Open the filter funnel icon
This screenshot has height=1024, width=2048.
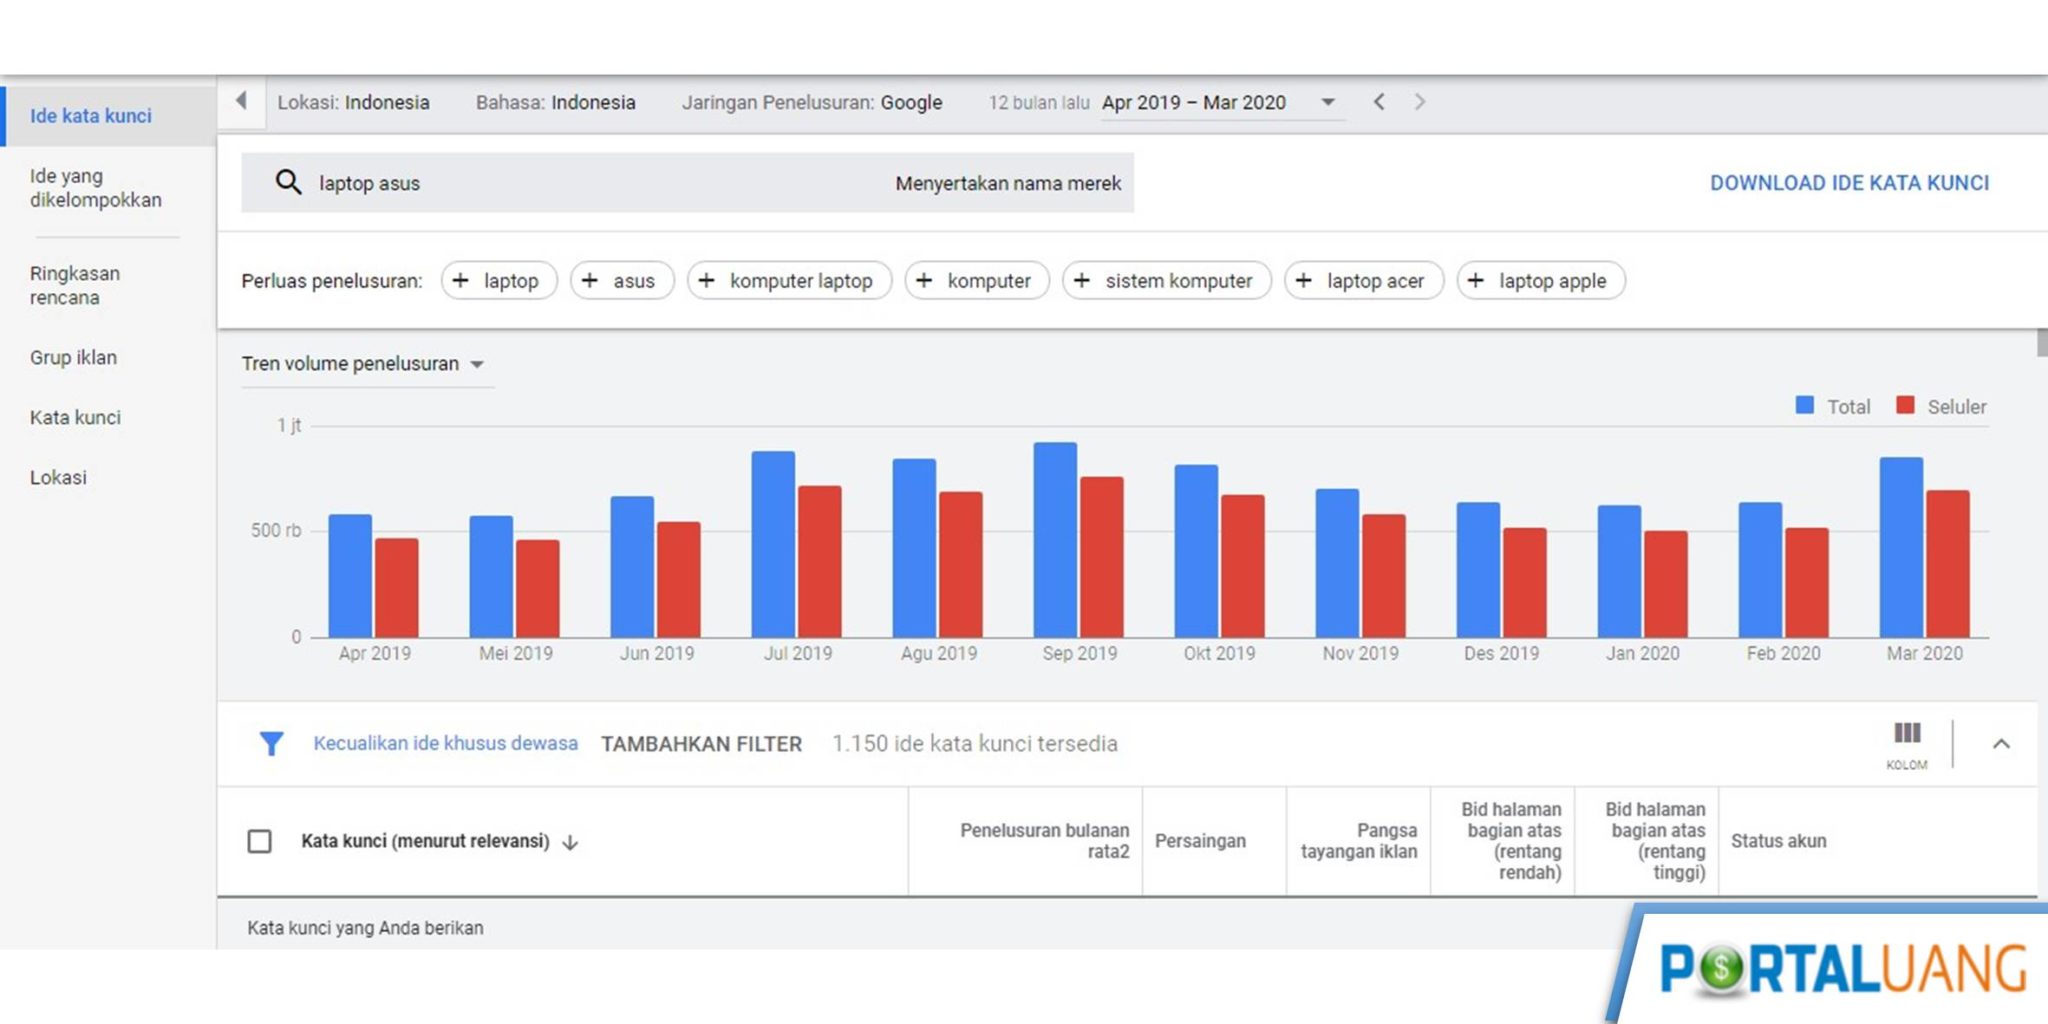click(271, 743)
